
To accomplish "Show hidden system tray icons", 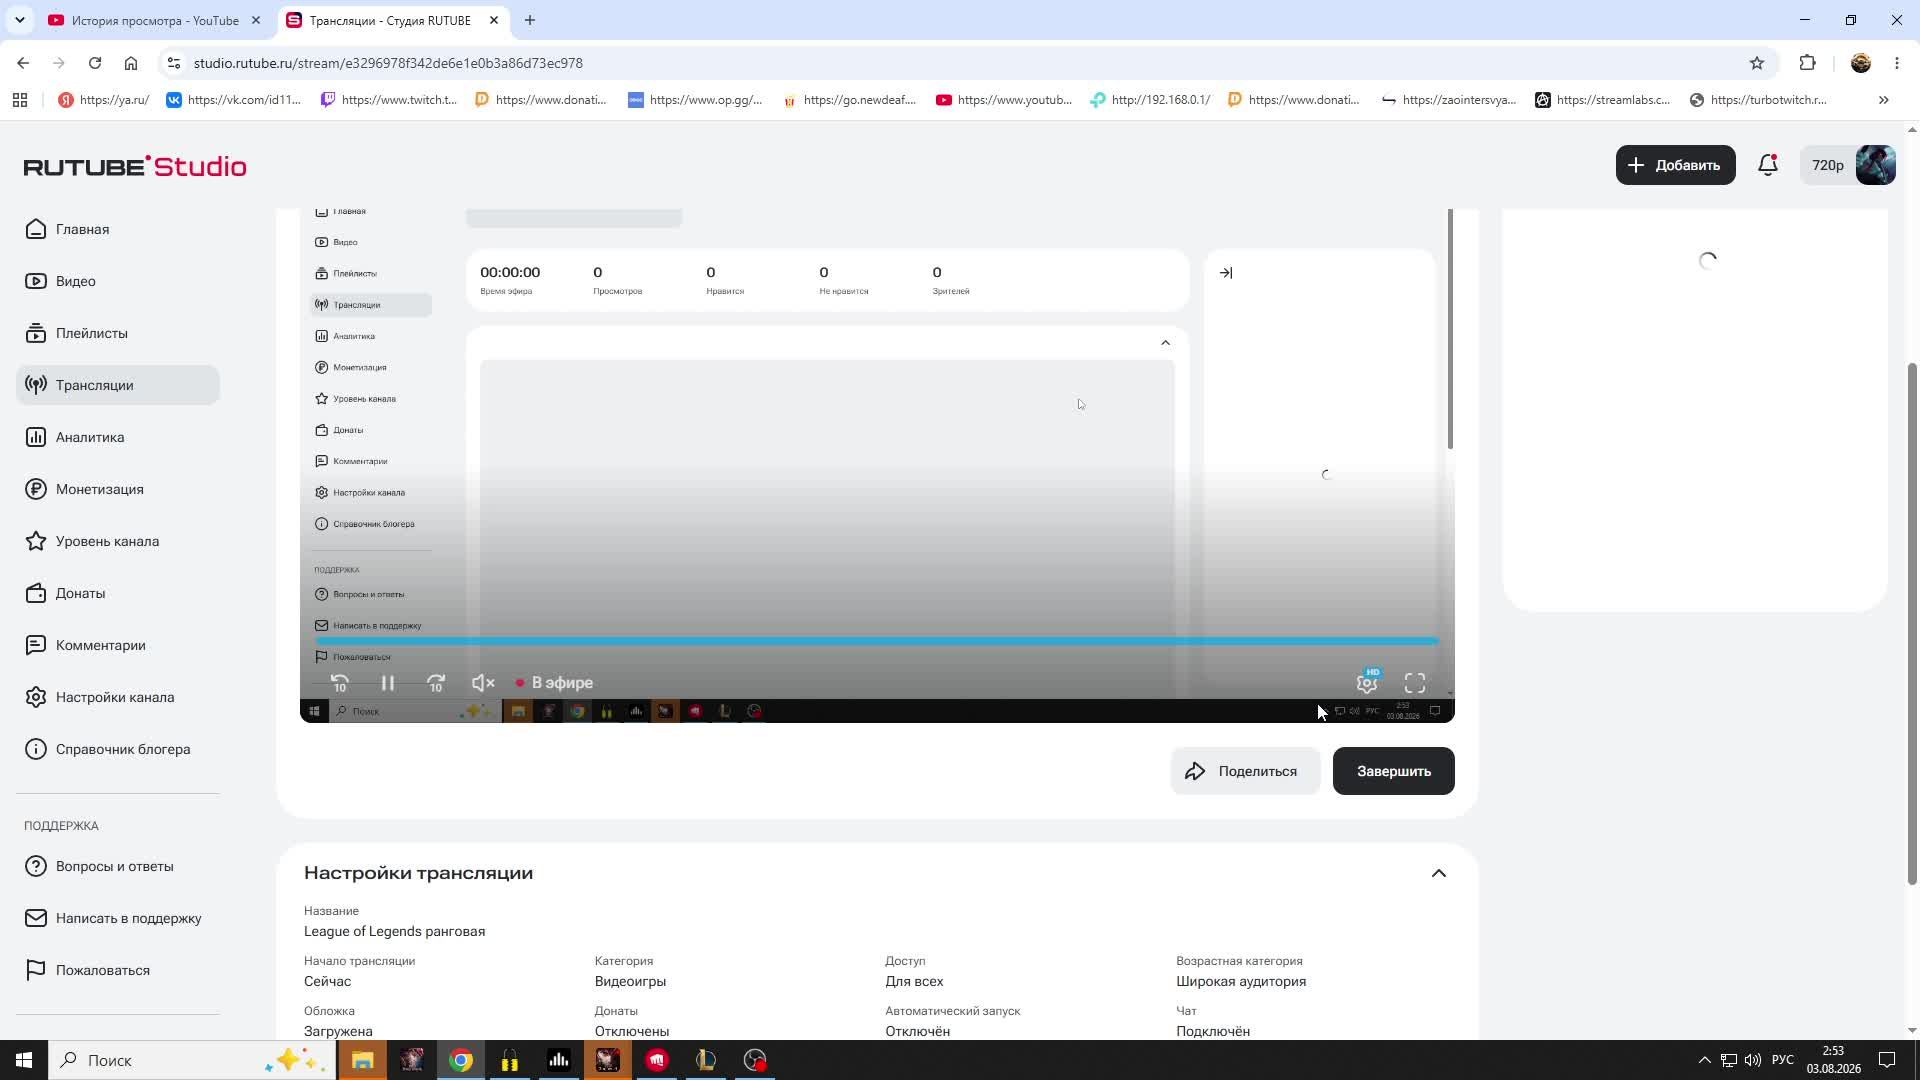I will [1705, 1060].
